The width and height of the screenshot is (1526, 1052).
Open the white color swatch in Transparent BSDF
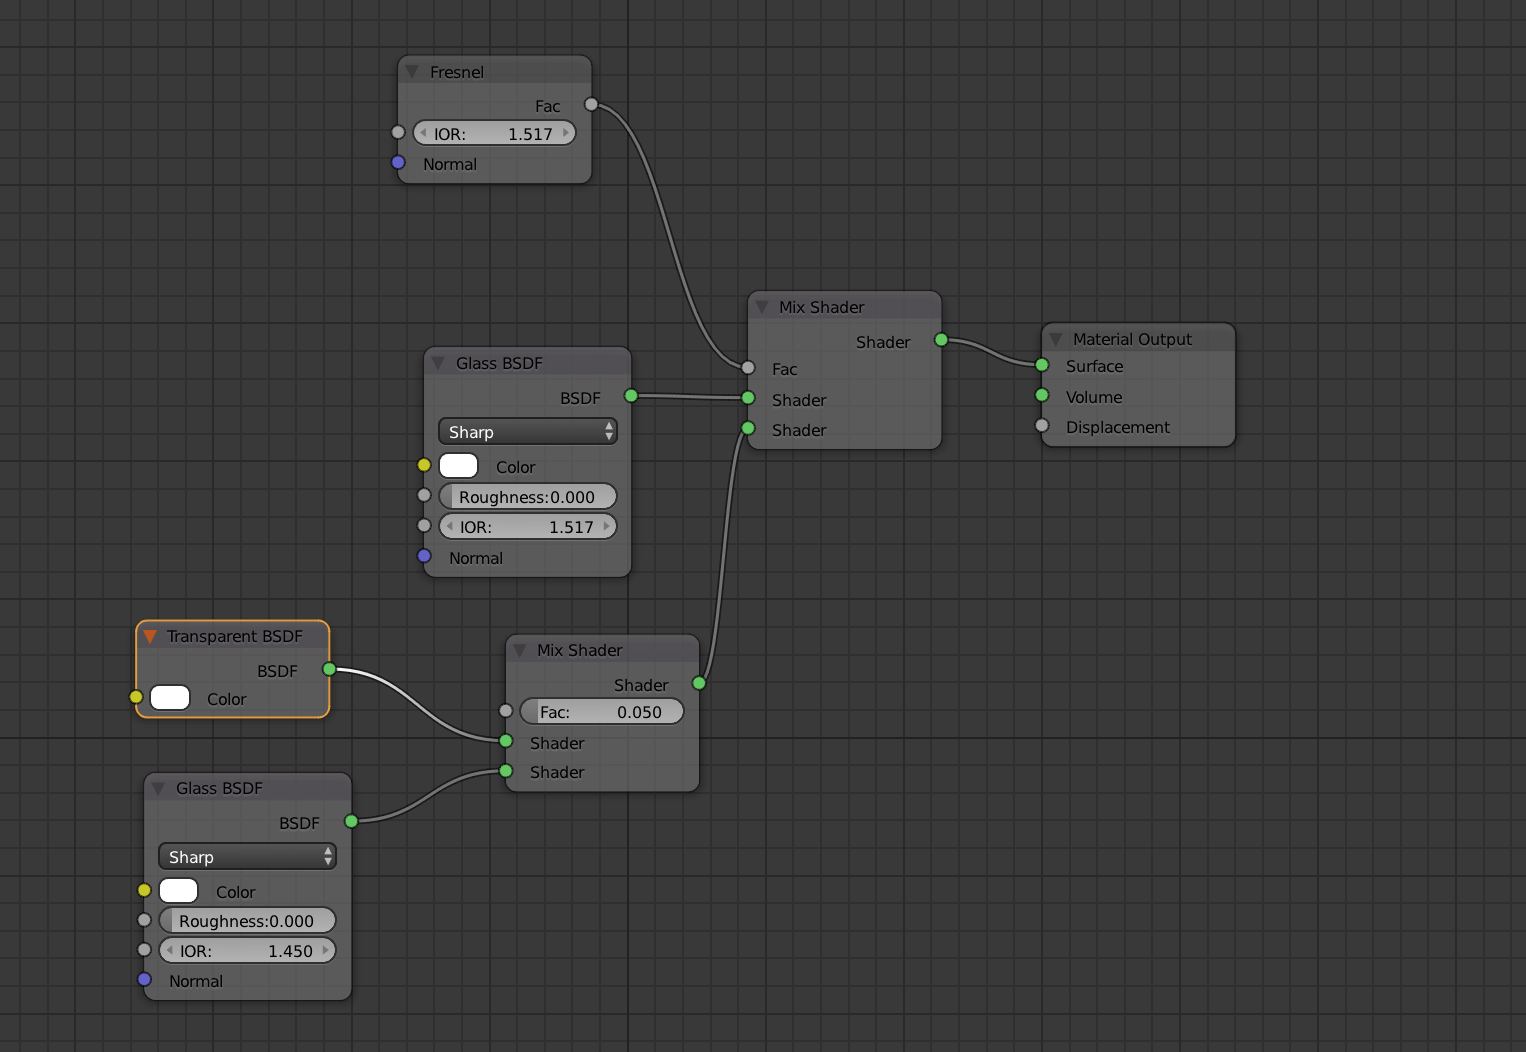(170, 698)
